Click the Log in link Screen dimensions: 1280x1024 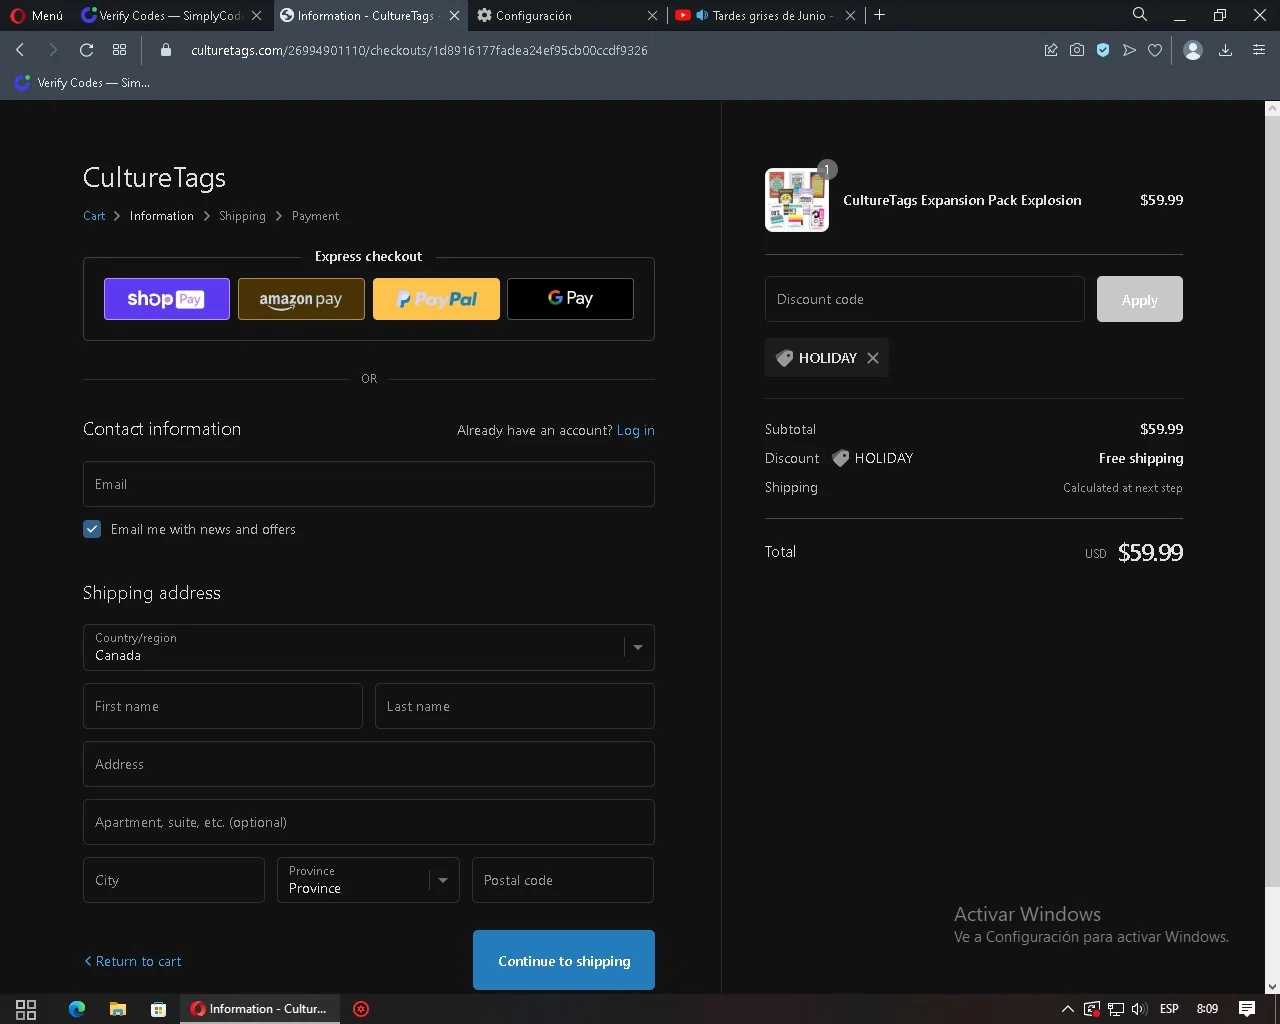tap(635, 430)
